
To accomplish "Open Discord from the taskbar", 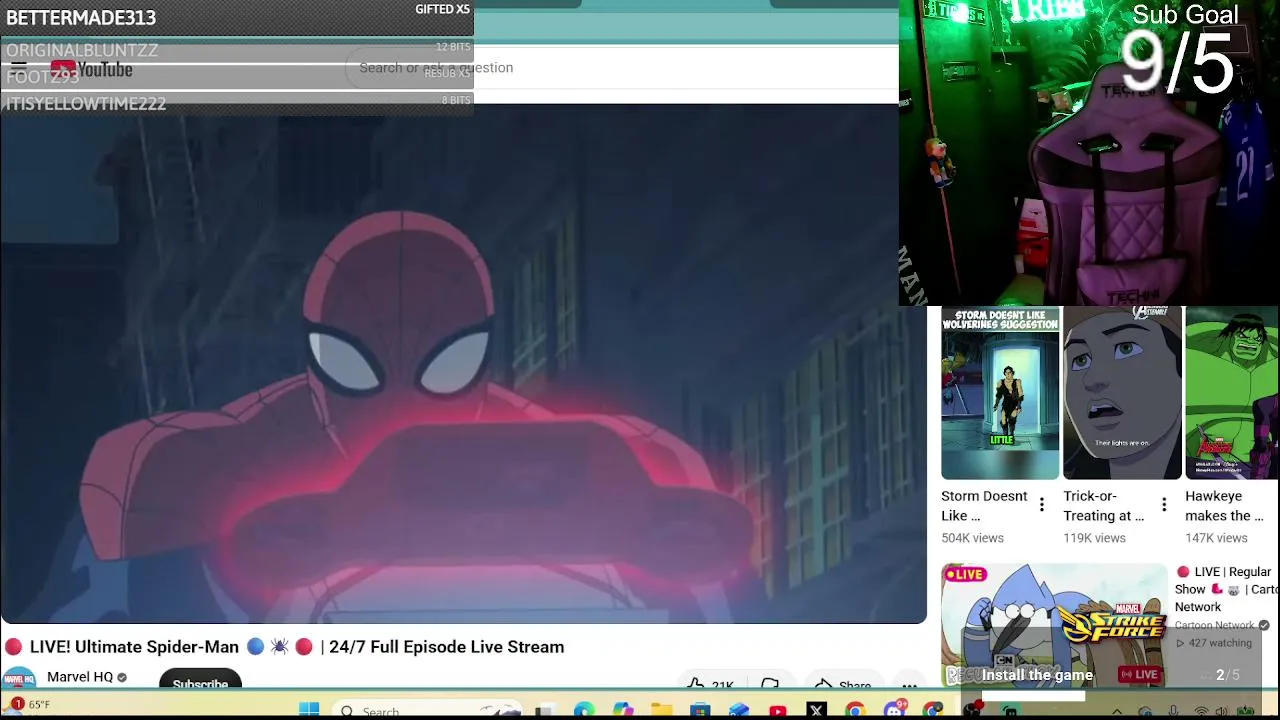I will [894, 710].
